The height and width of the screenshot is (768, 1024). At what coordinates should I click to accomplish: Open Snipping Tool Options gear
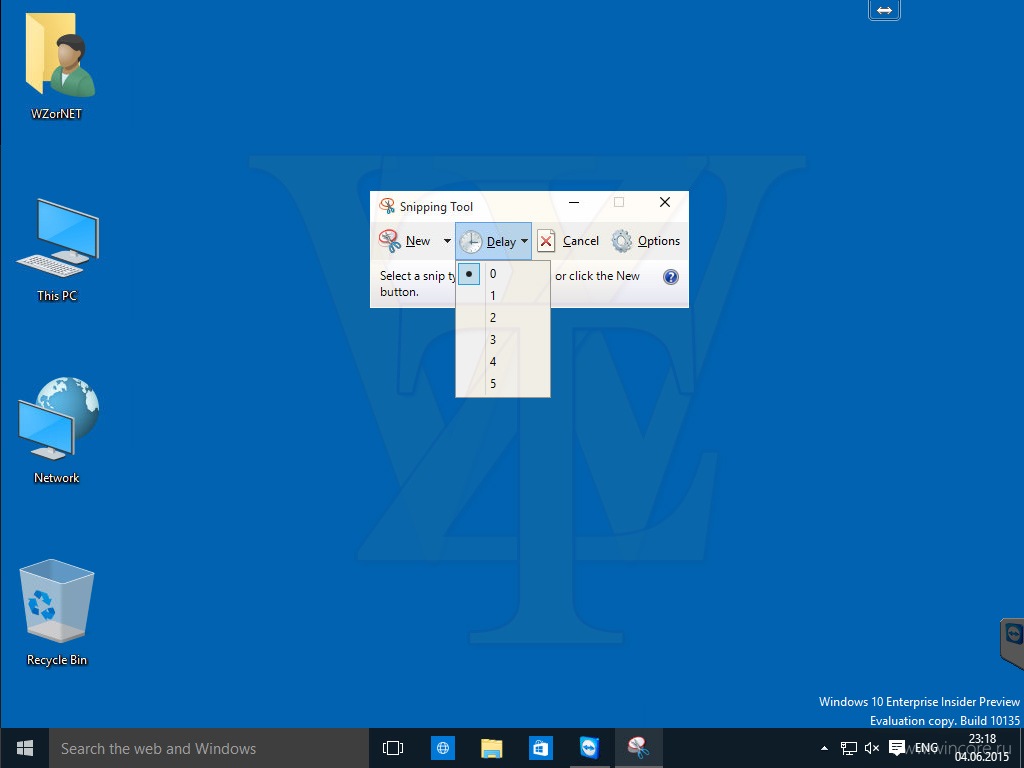pyautogui.click(x=622, y=241)
